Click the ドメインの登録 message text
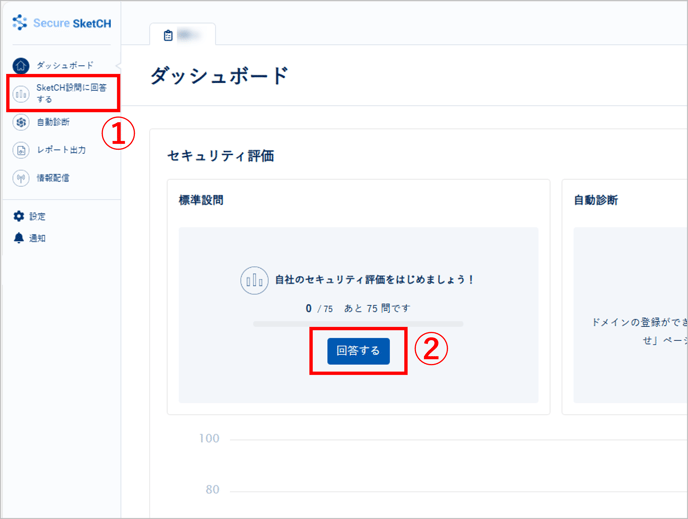Image resolution: width=688 pixels, height=519 pixels. tap(640, 331)
